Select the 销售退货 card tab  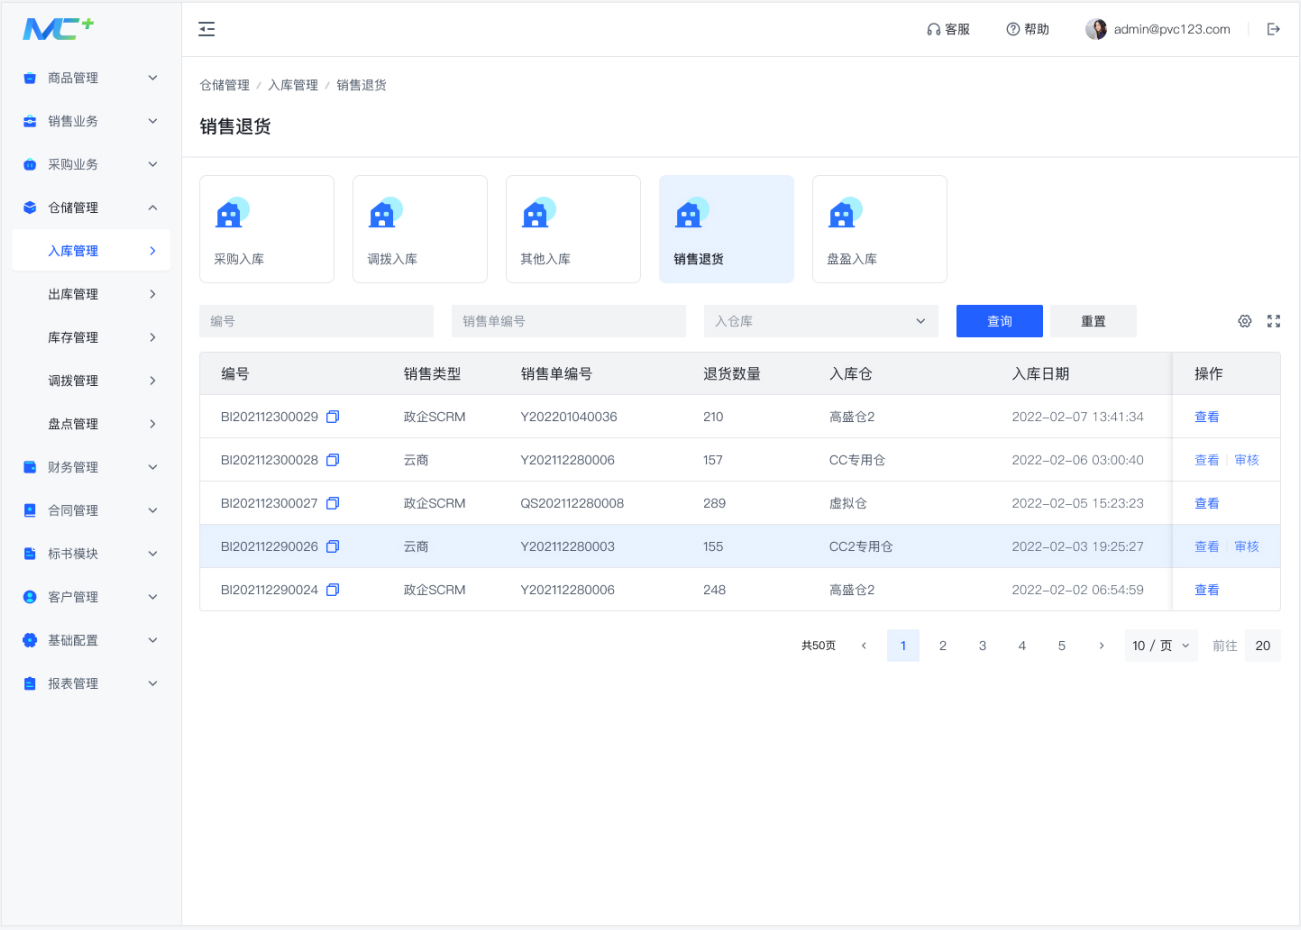click(726, 229)
